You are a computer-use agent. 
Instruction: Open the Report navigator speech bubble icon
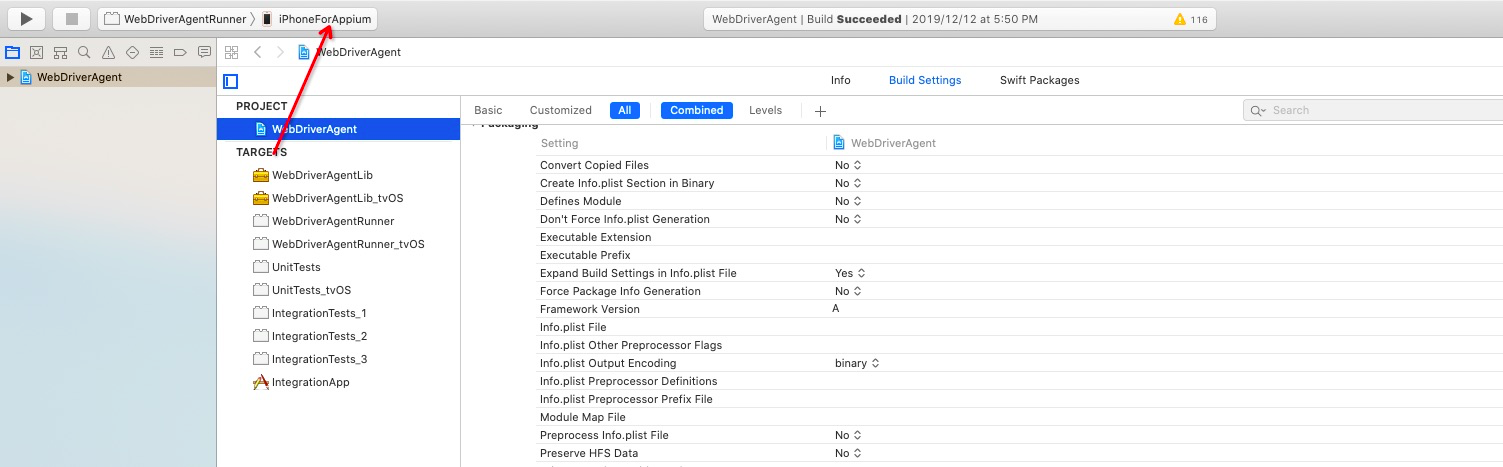point(204,52)
